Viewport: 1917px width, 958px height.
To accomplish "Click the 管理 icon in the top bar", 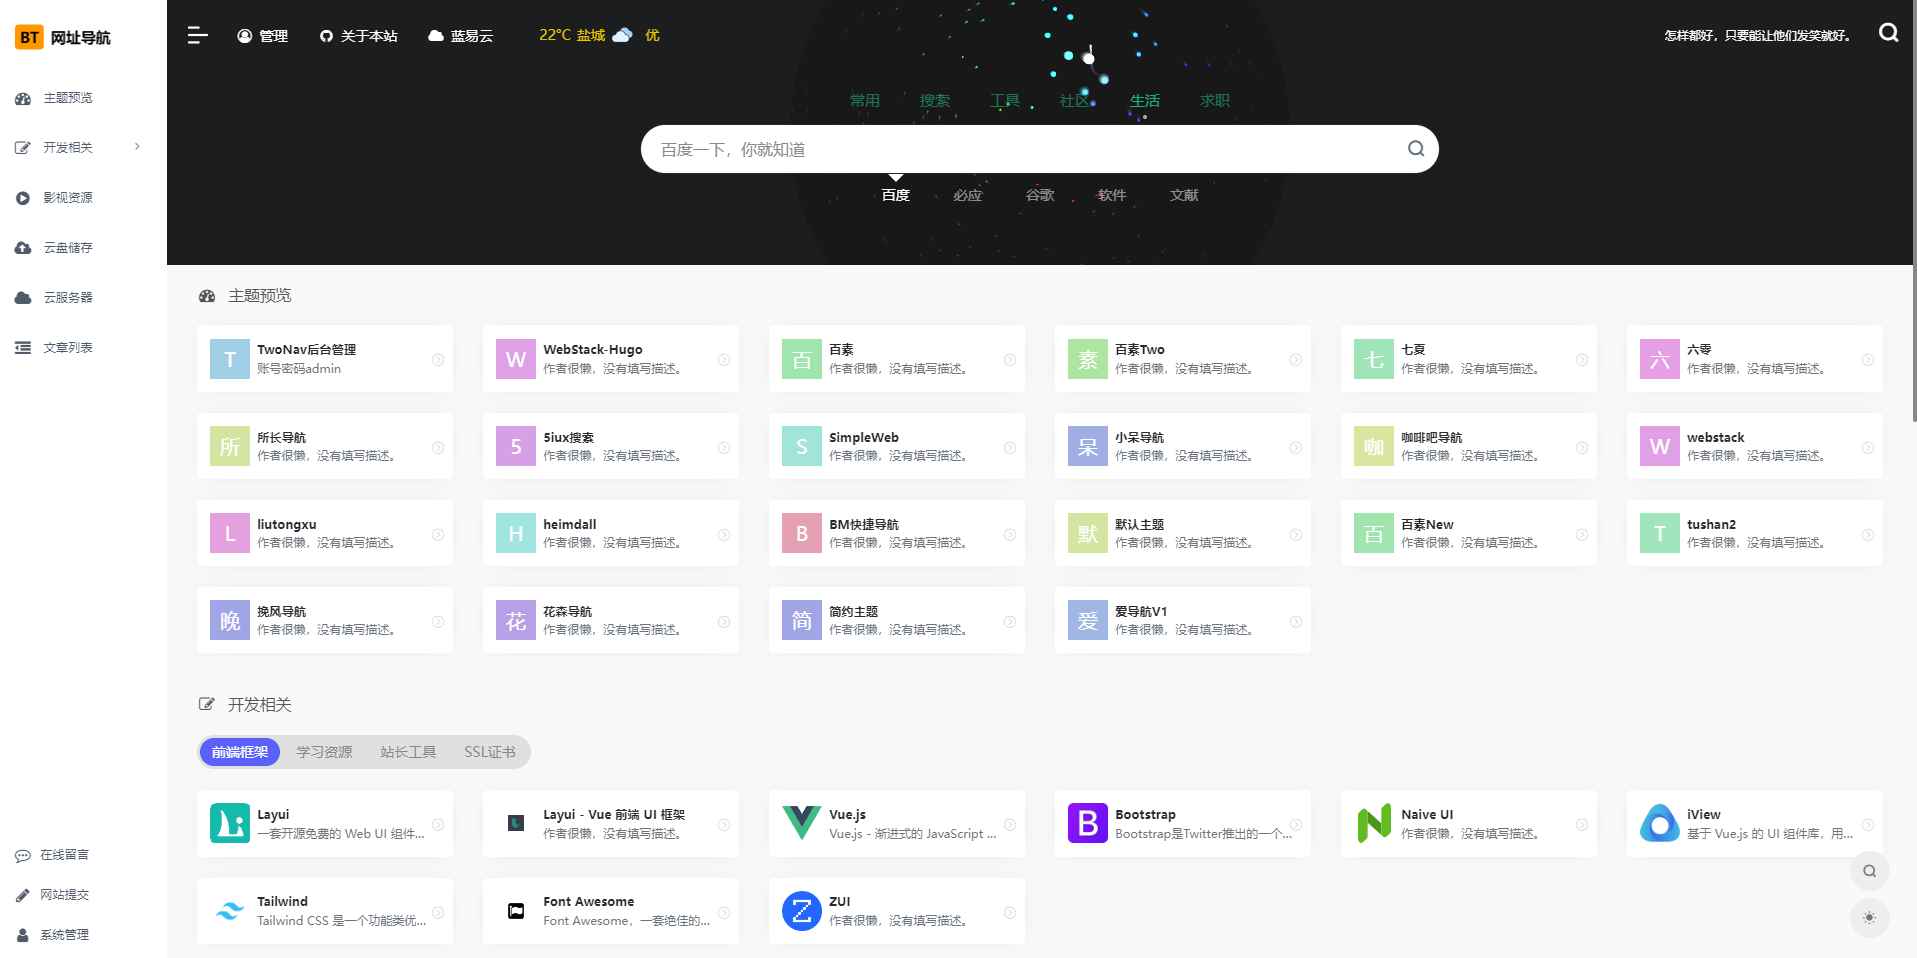I will click(243, 36).
